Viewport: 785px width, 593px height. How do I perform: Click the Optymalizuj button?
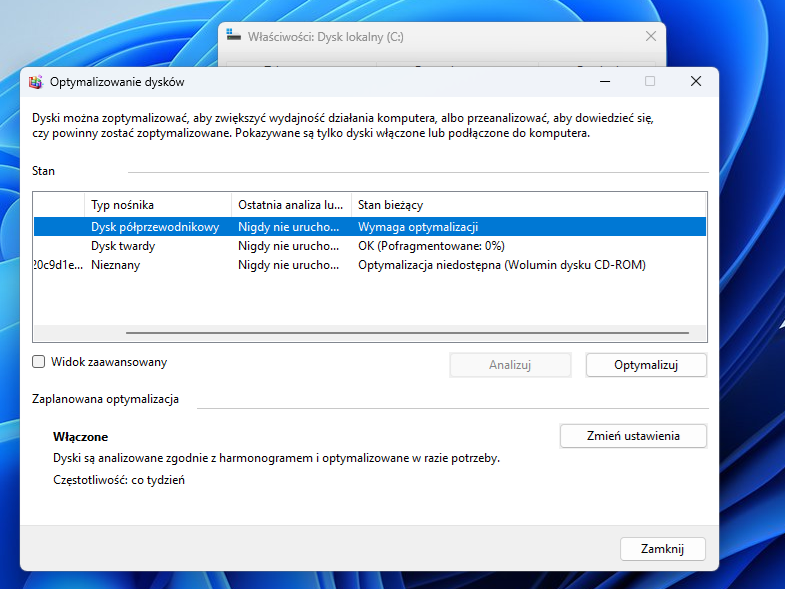tap(646, 365)
